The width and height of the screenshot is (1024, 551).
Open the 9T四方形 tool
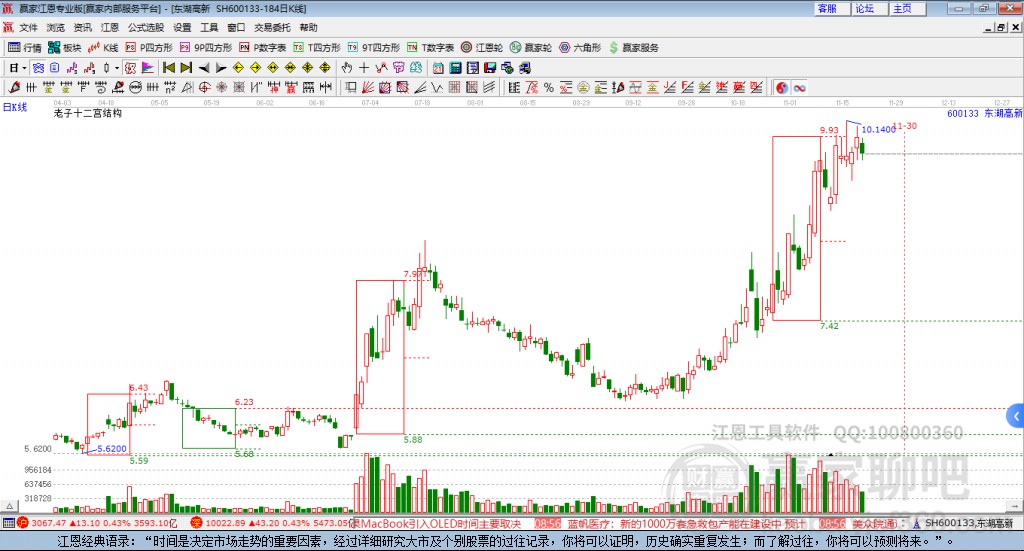[374, 48]
